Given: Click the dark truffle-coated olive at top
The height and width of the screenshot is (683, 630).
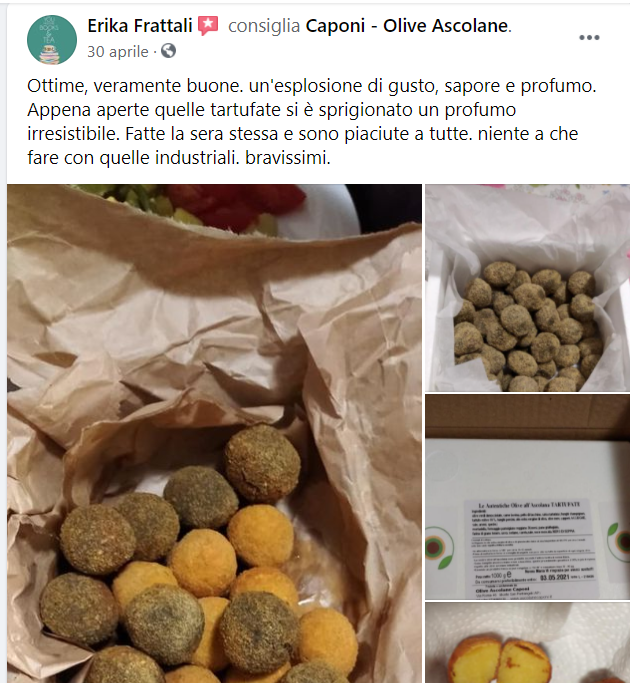Looking at the screenshot, I should click(x=262, y=463).
